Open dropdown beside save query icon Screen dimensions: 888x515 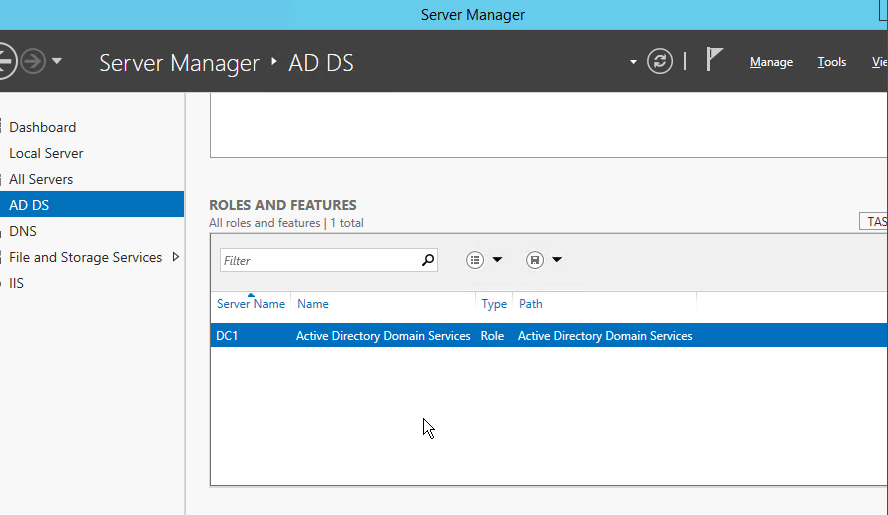coord(557,259)
